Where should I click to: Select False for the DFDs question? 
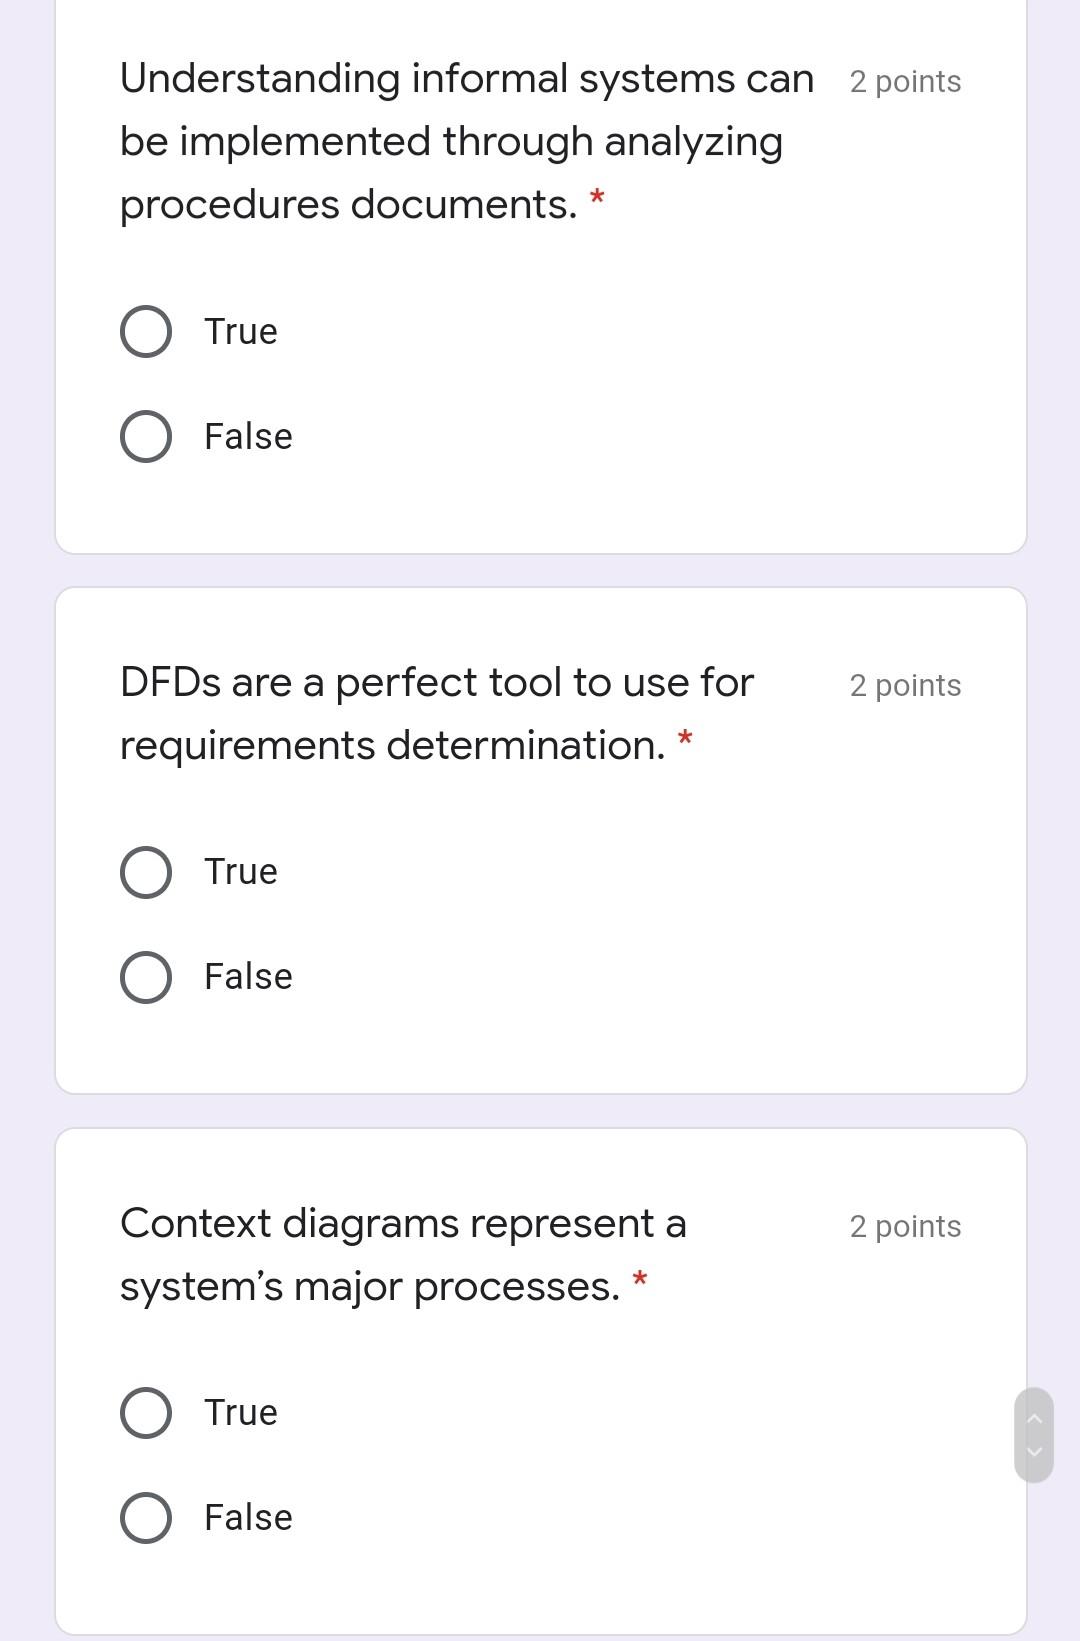click(x=145, y=975)
